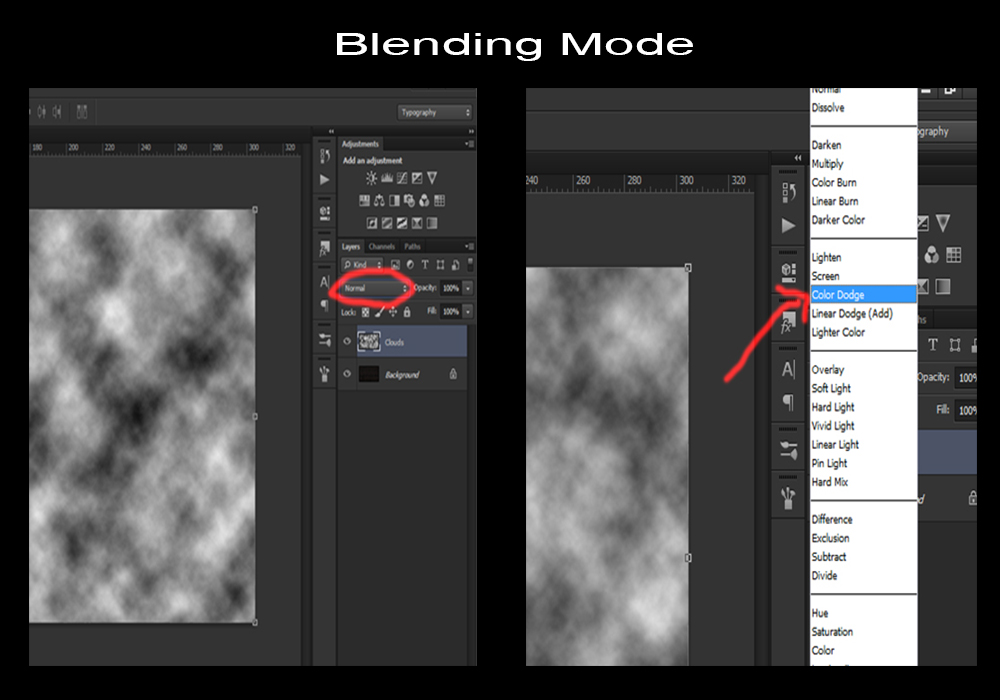Viewport: 1000px width, 700px height.
Task: Open Brush panel icon in right screenshot
Action: [x=788, y=497]
